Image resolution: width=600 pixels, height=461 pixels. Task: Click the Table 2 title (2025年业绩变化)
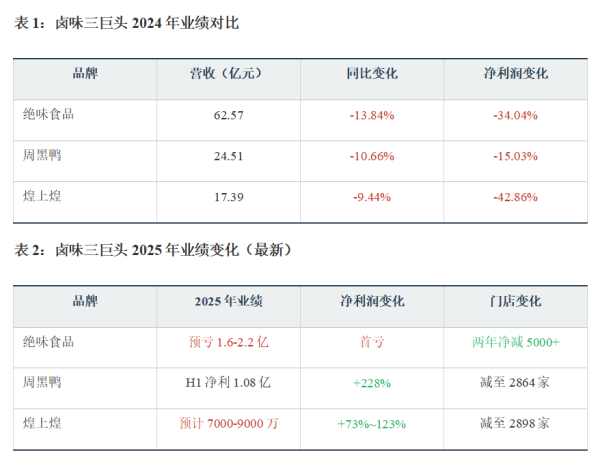[x=154, y=249]
